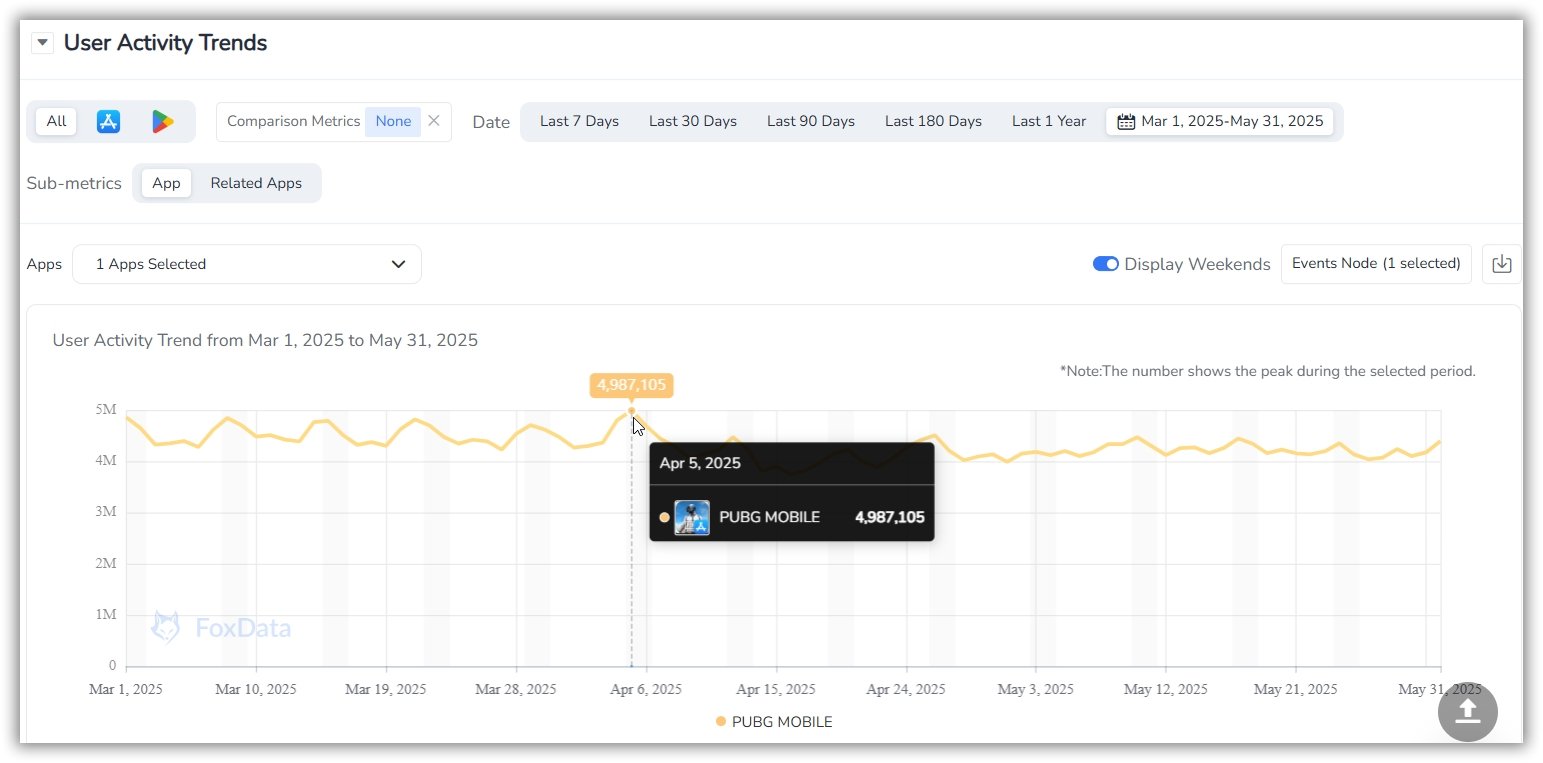Click the May 12, 2025 axis label
Image resolution: width=1543 pixels, height=763 pixels.
1166,689
